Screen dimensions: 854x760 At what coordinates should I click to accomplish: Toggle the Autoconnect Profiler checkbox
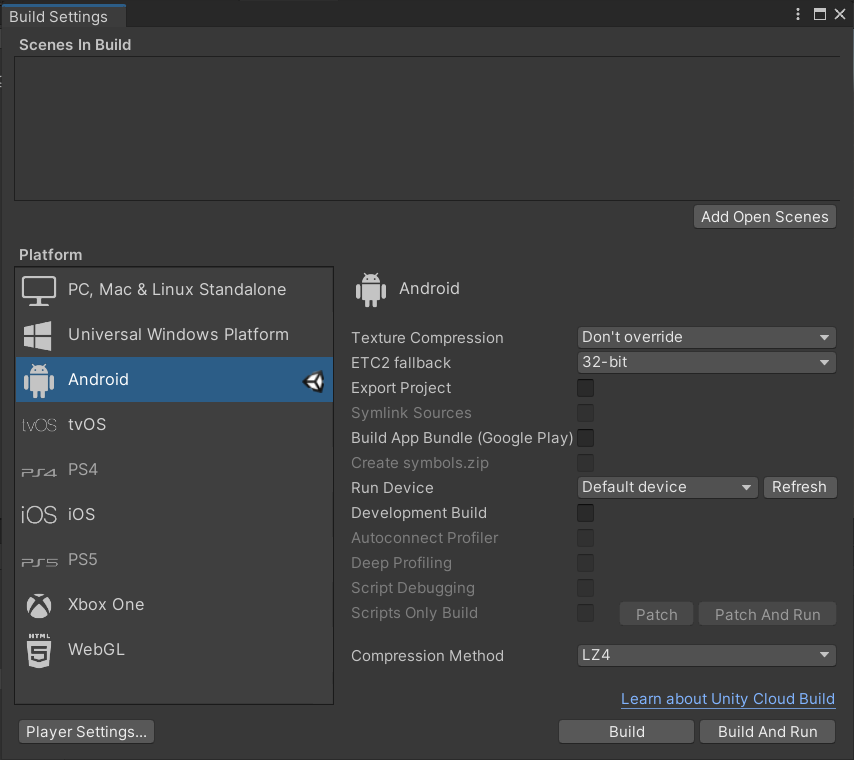(585, 538)
